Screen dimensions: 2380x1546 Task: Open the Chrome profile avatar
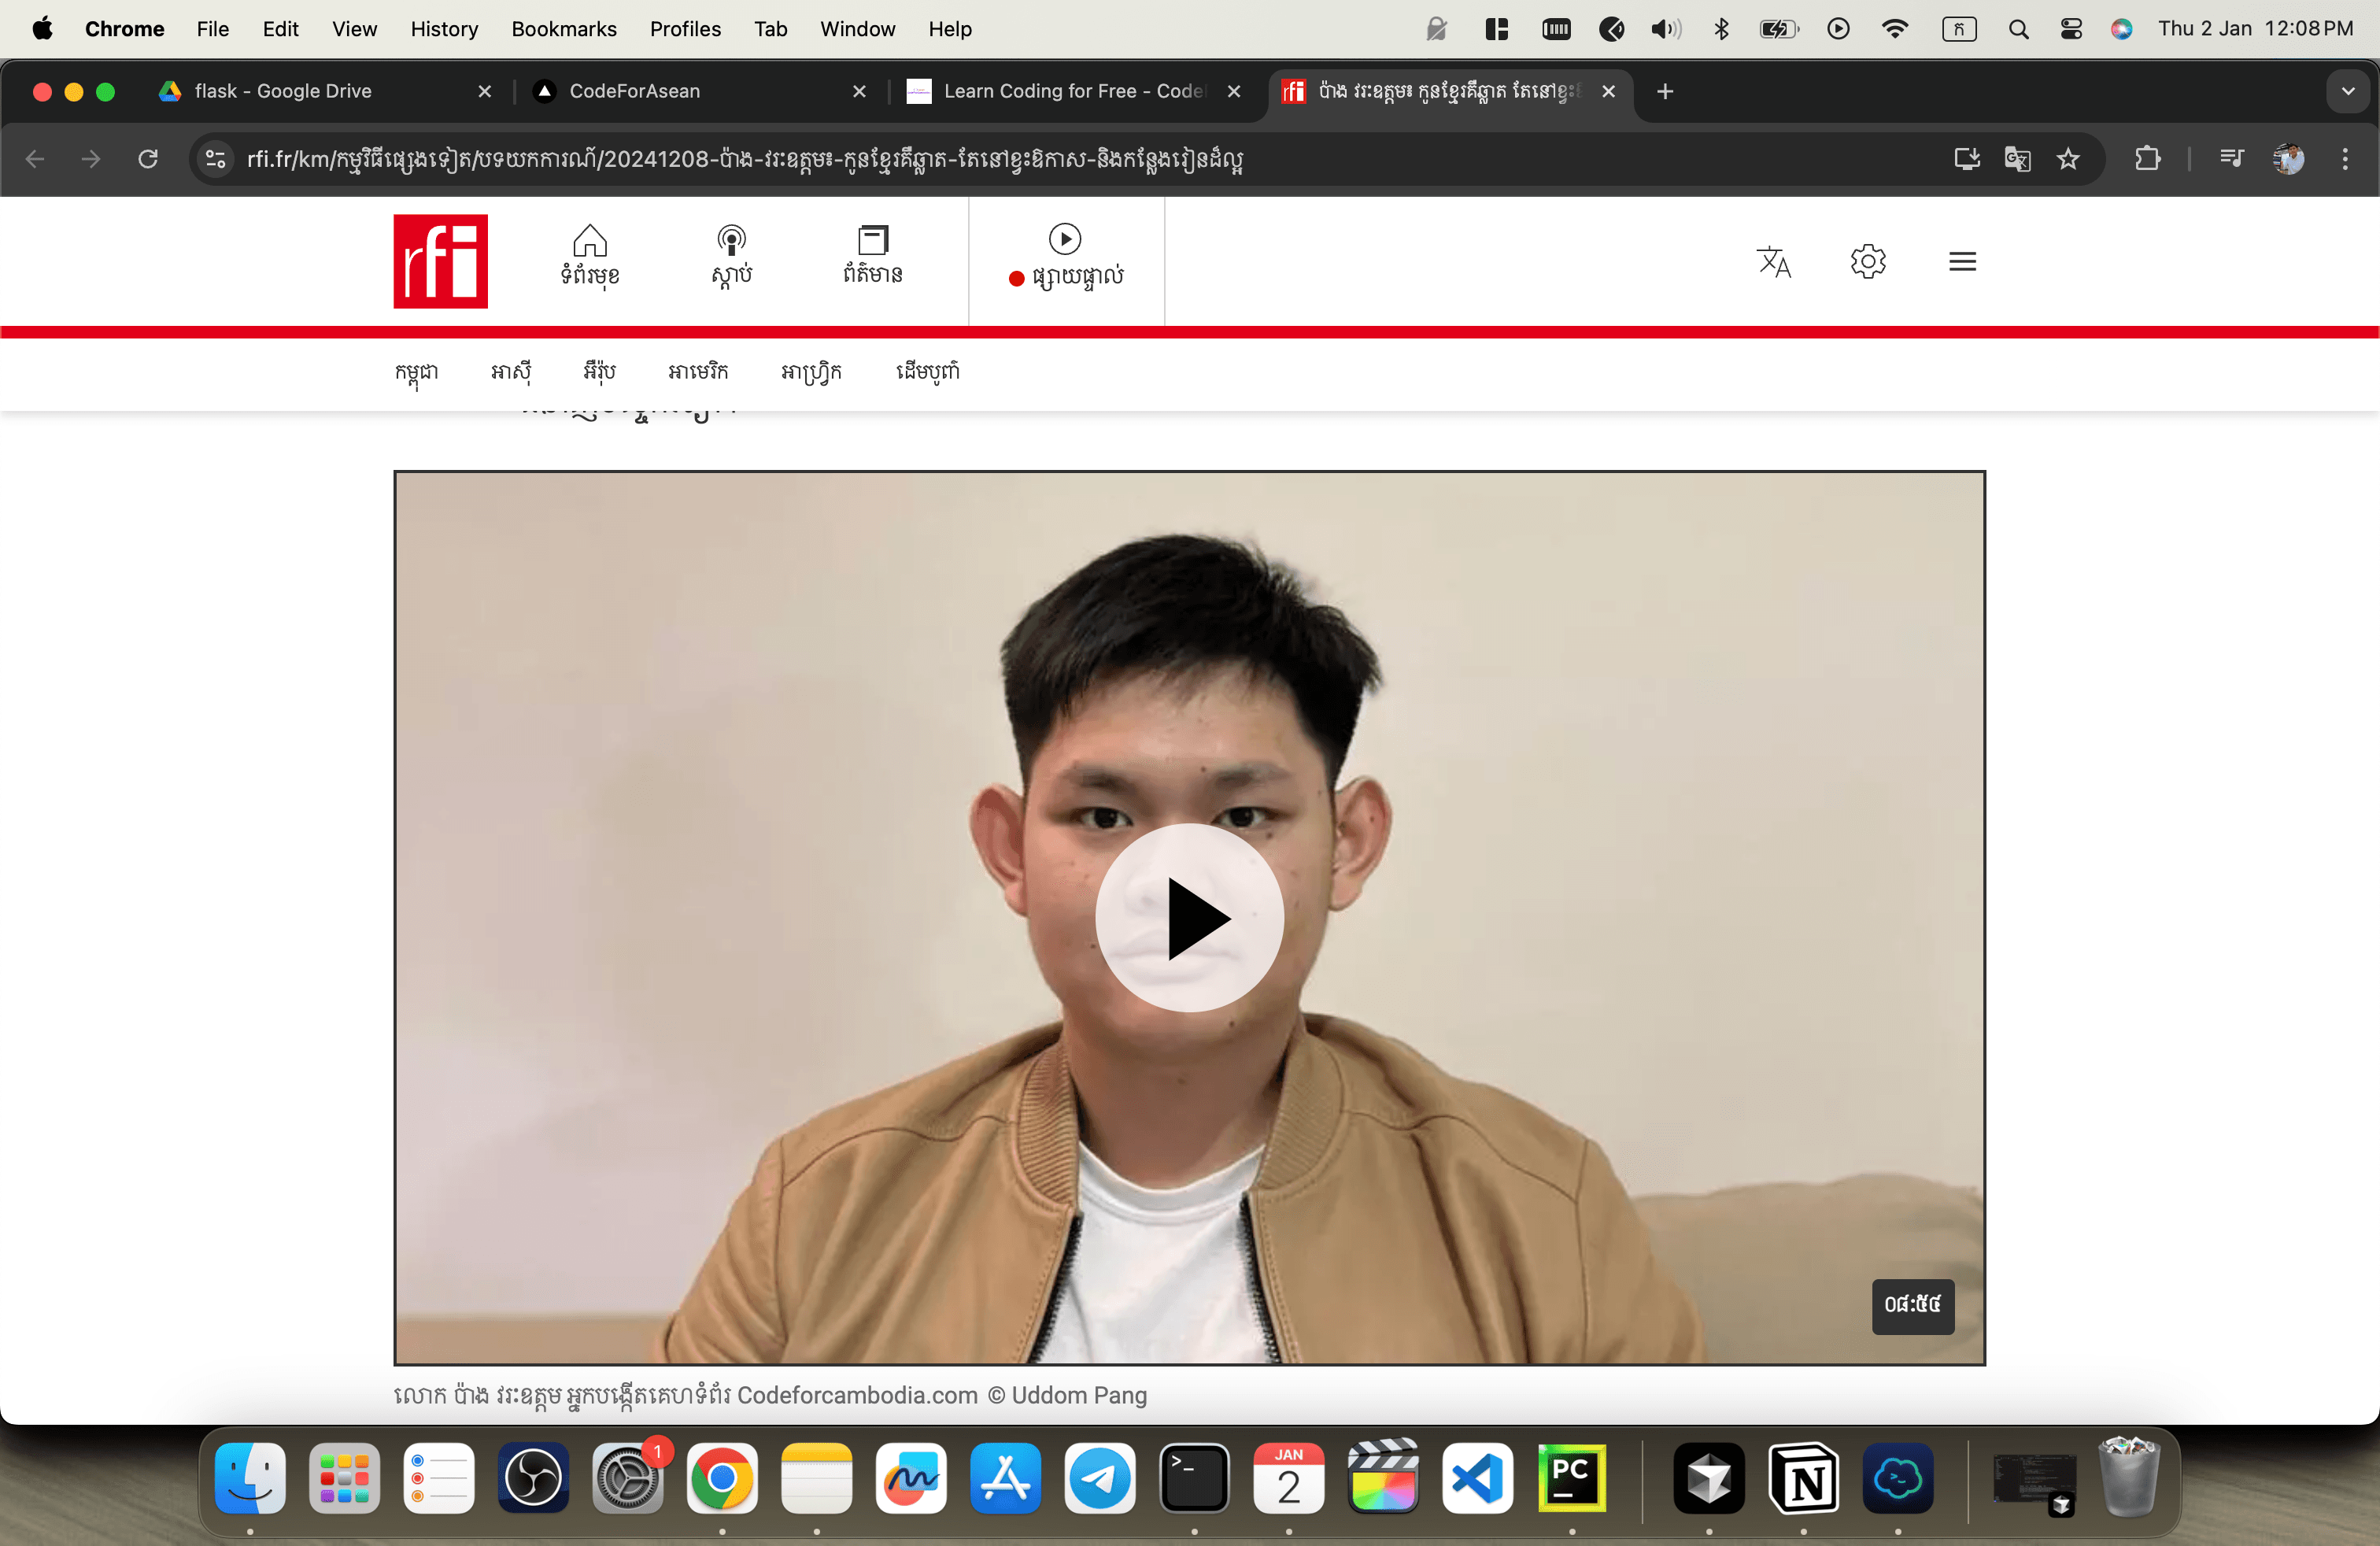(x=2288, y=159)
